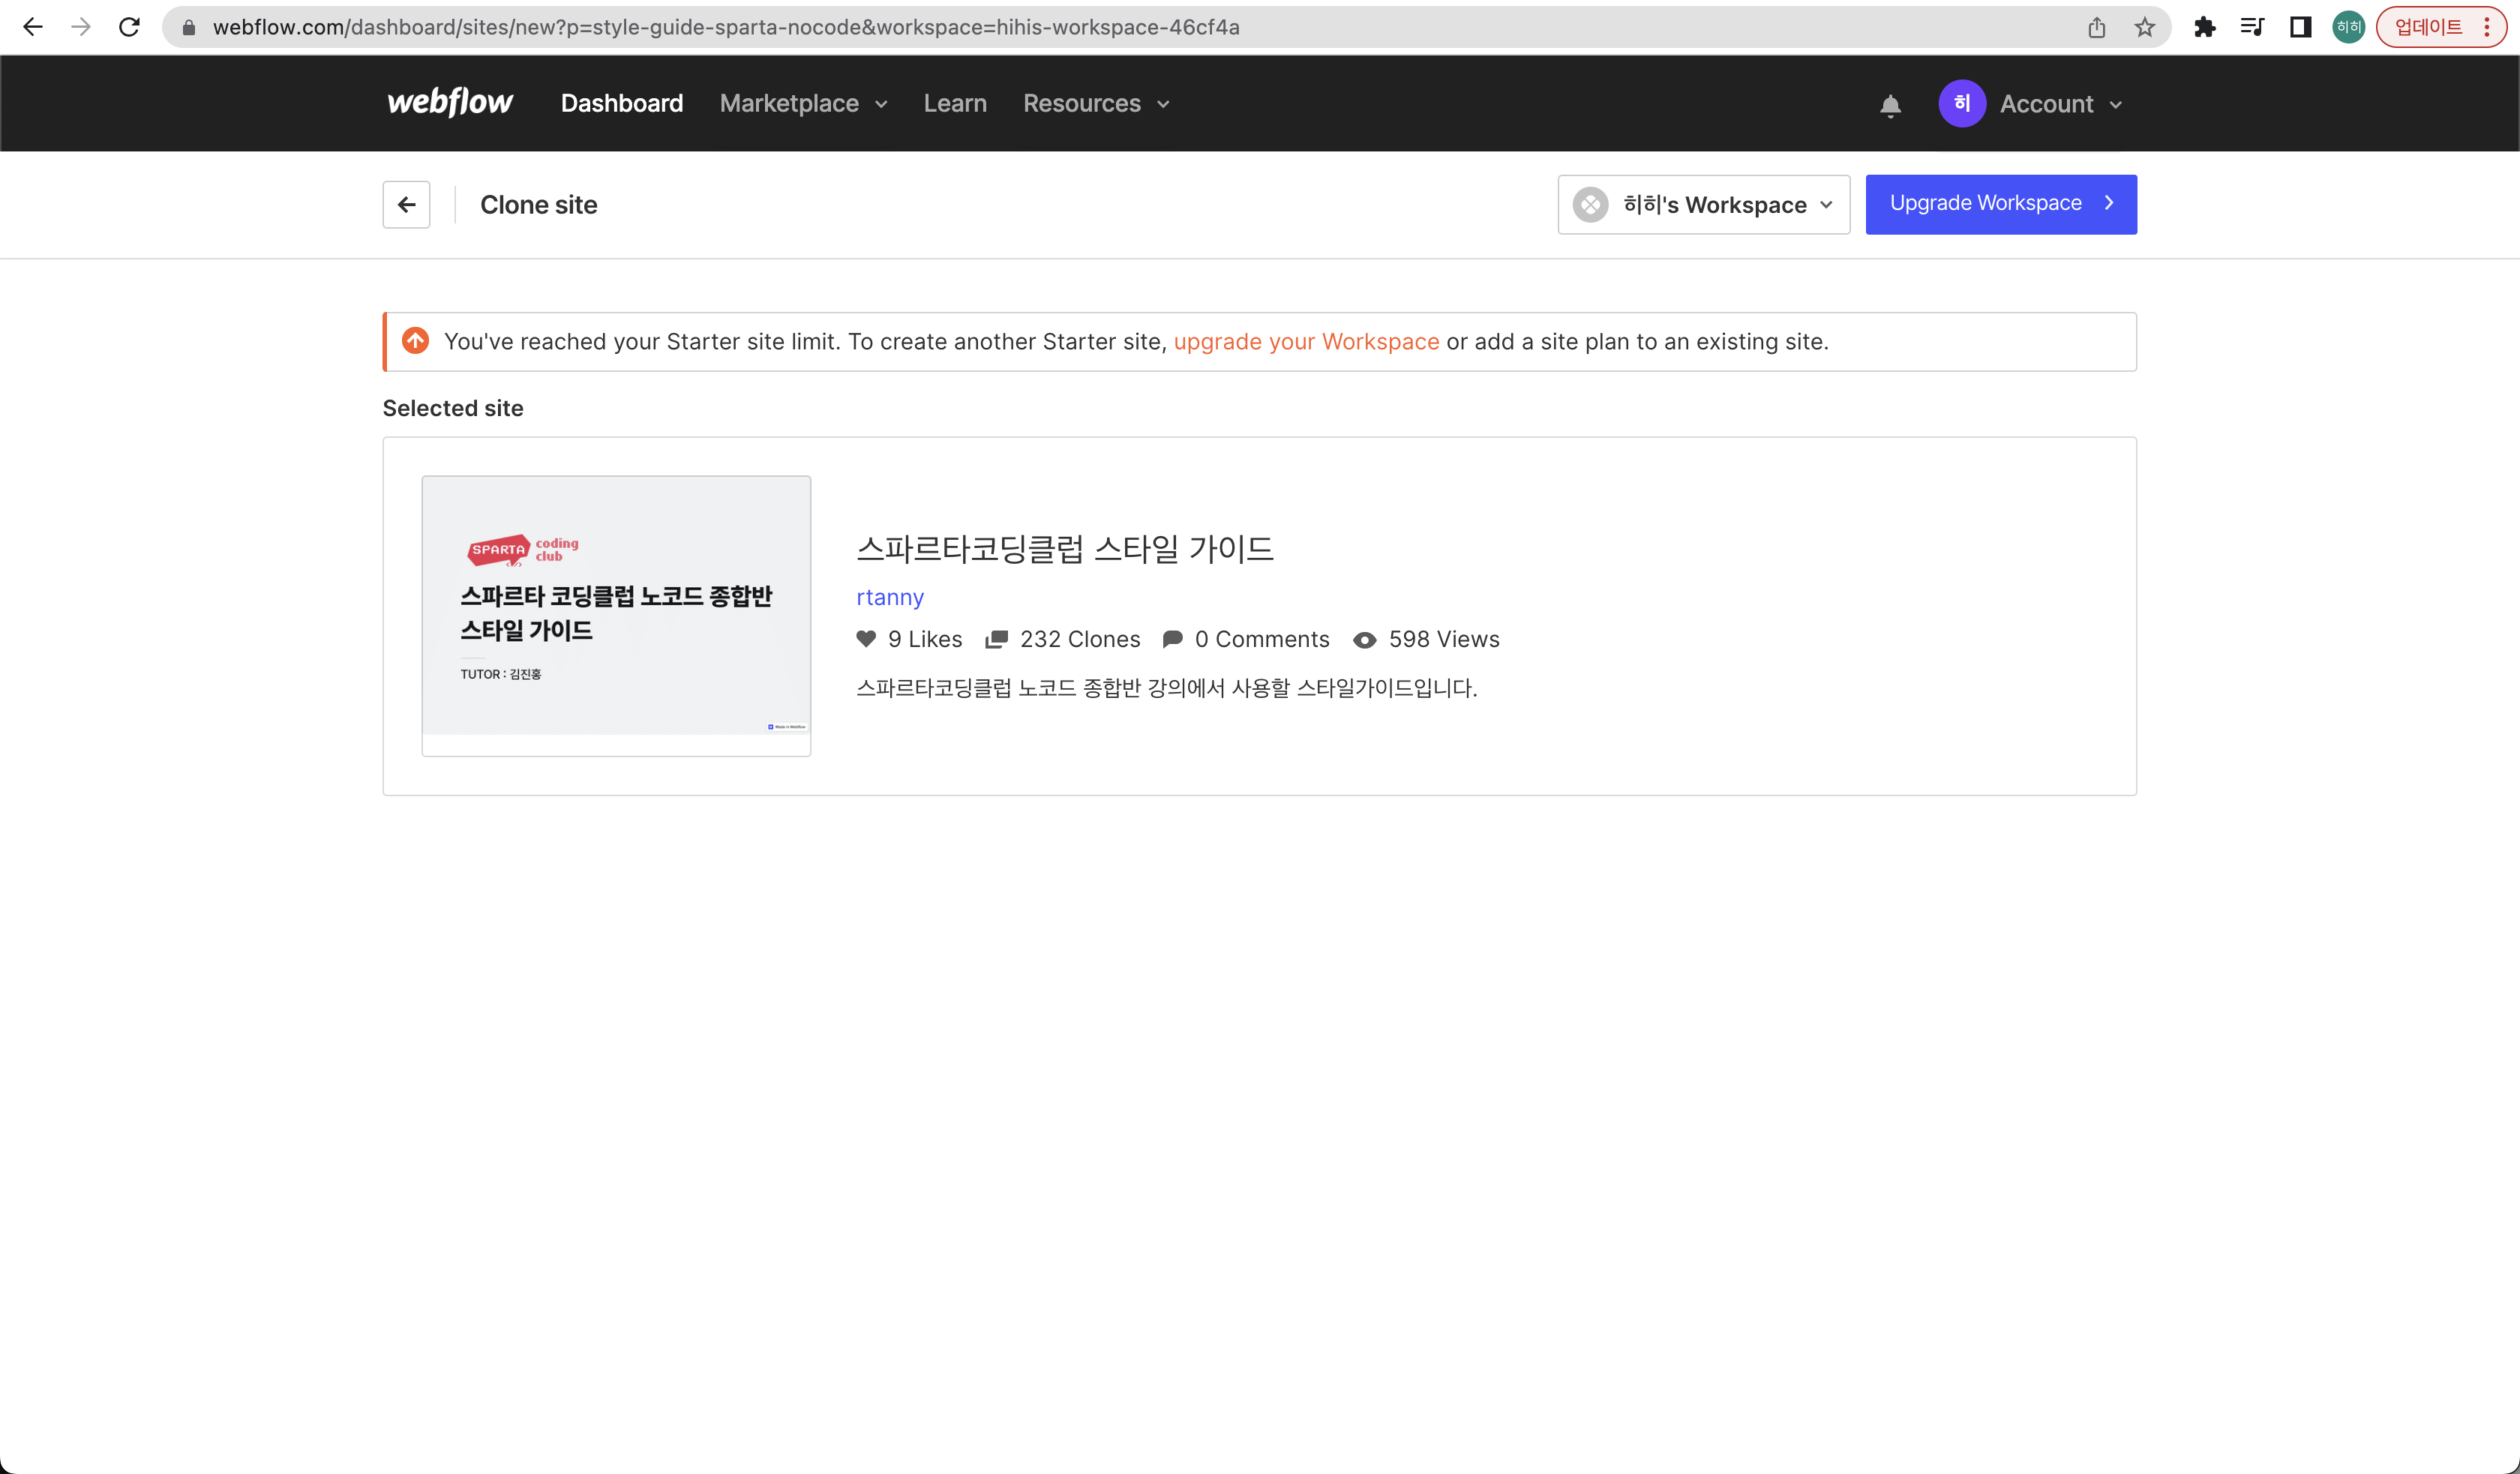
Task: Open the Chrome profile avatar
Action: pos(2348,27)
